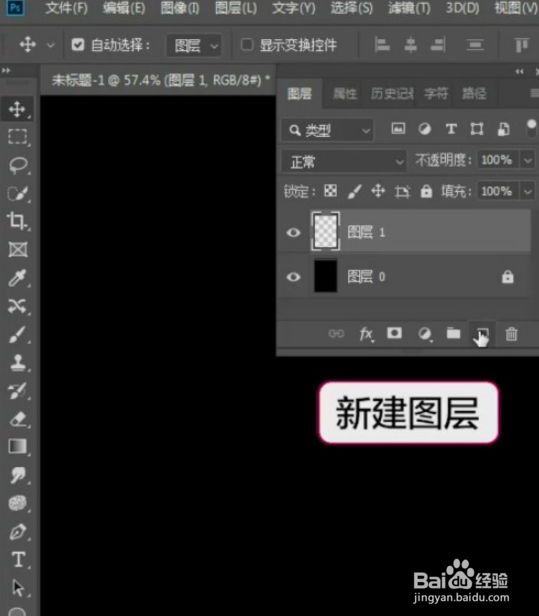Image resolution: width=539 pixels, height=616 pixels.
Task: Add a layer mask
Action: click(394, 334)
